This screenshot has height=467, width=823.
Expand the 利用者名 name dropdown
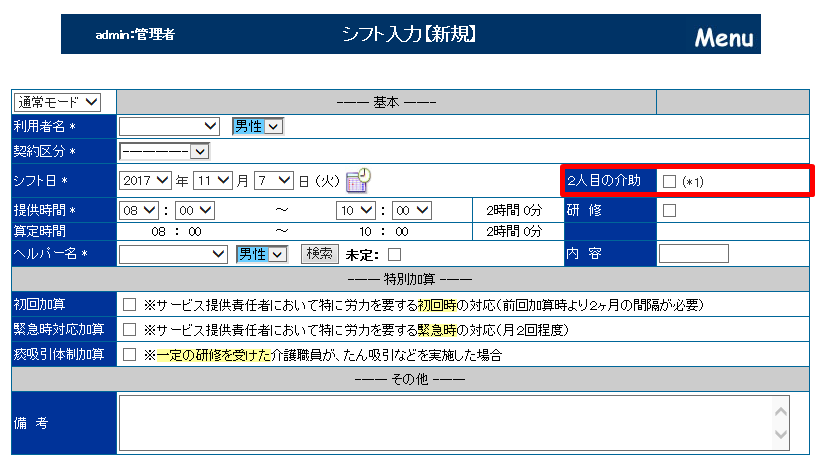click(x=169, y=126)
